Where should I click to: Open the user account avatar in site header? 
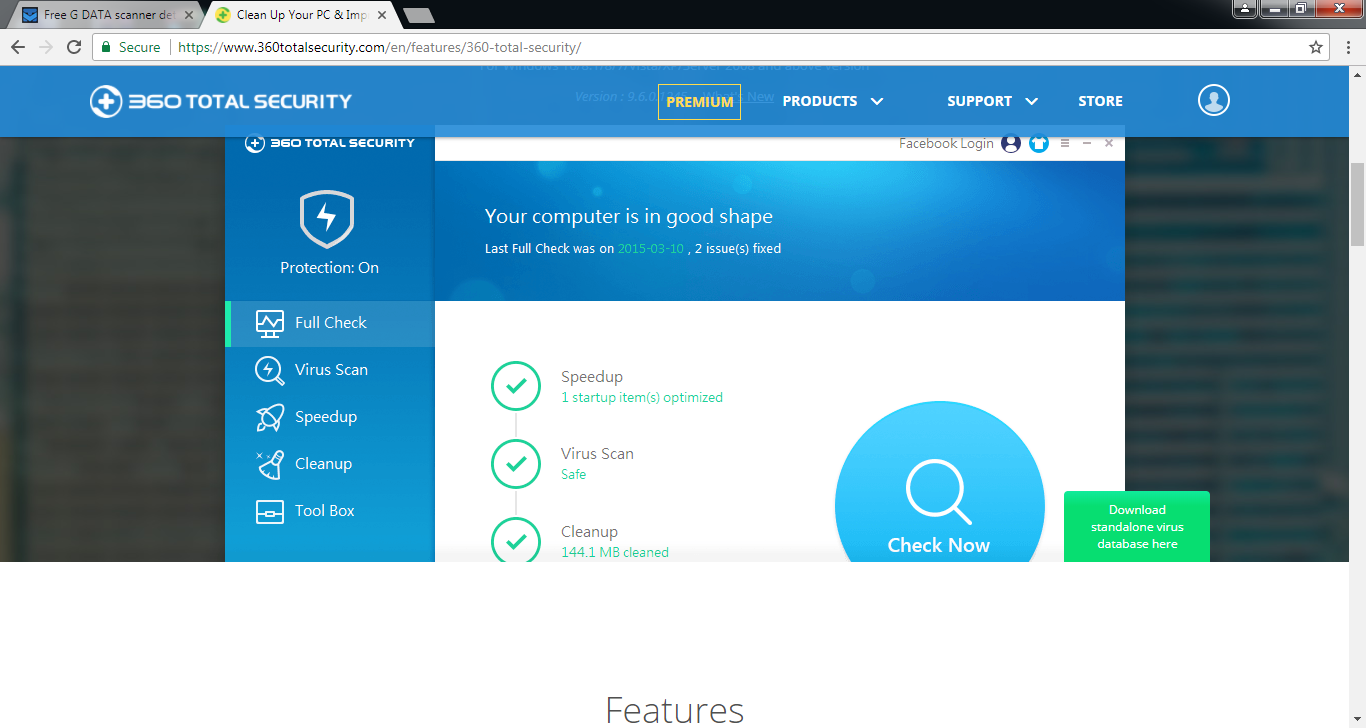coord(1214,100)
